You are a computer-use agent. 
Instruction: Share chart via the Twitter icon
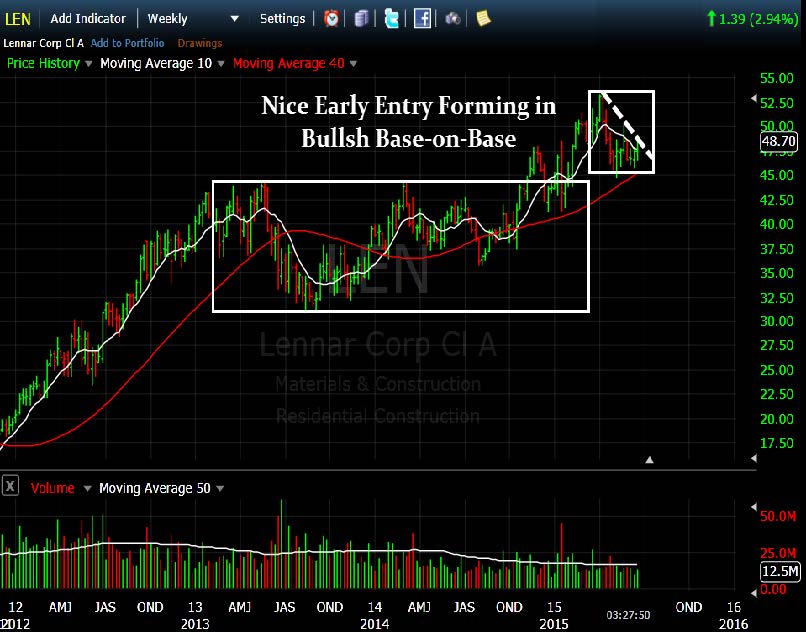[391, 19]
